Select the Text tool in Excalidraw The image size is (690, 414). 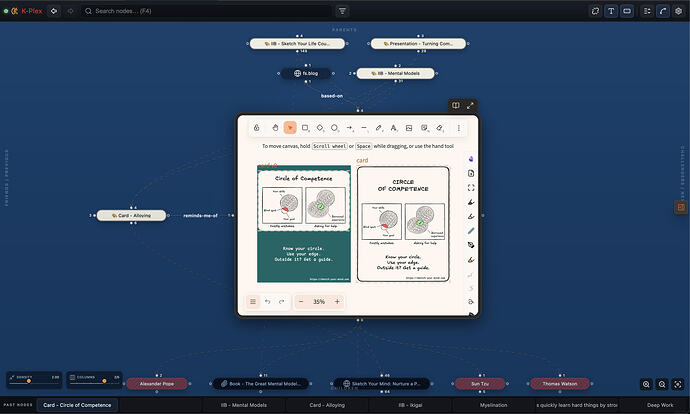pos(394,128)
